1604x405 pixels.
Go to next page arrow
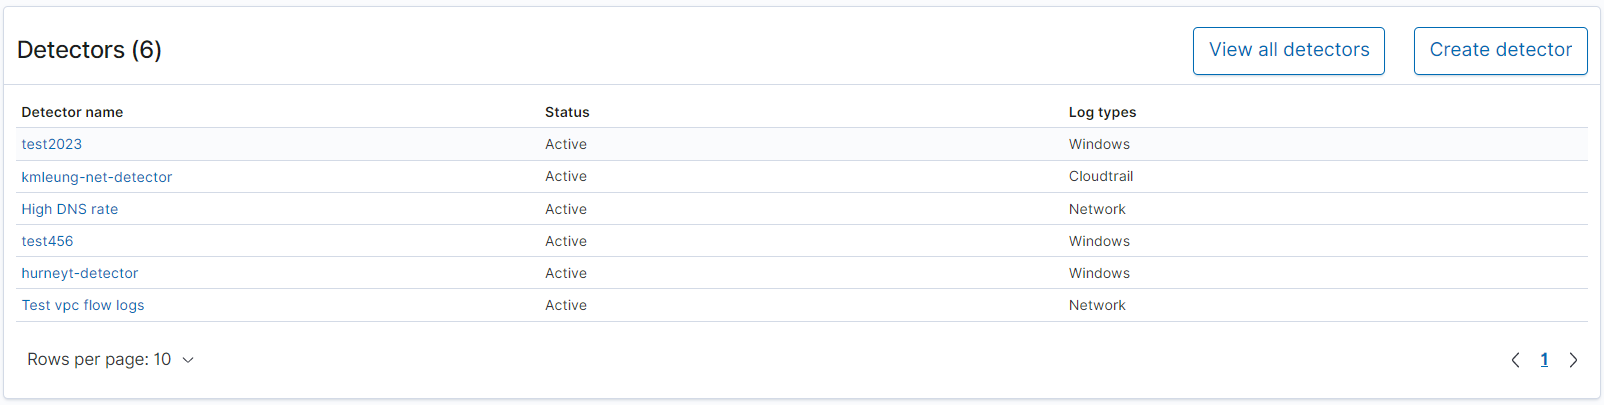pyautogui.click(x=1573, y=360)
